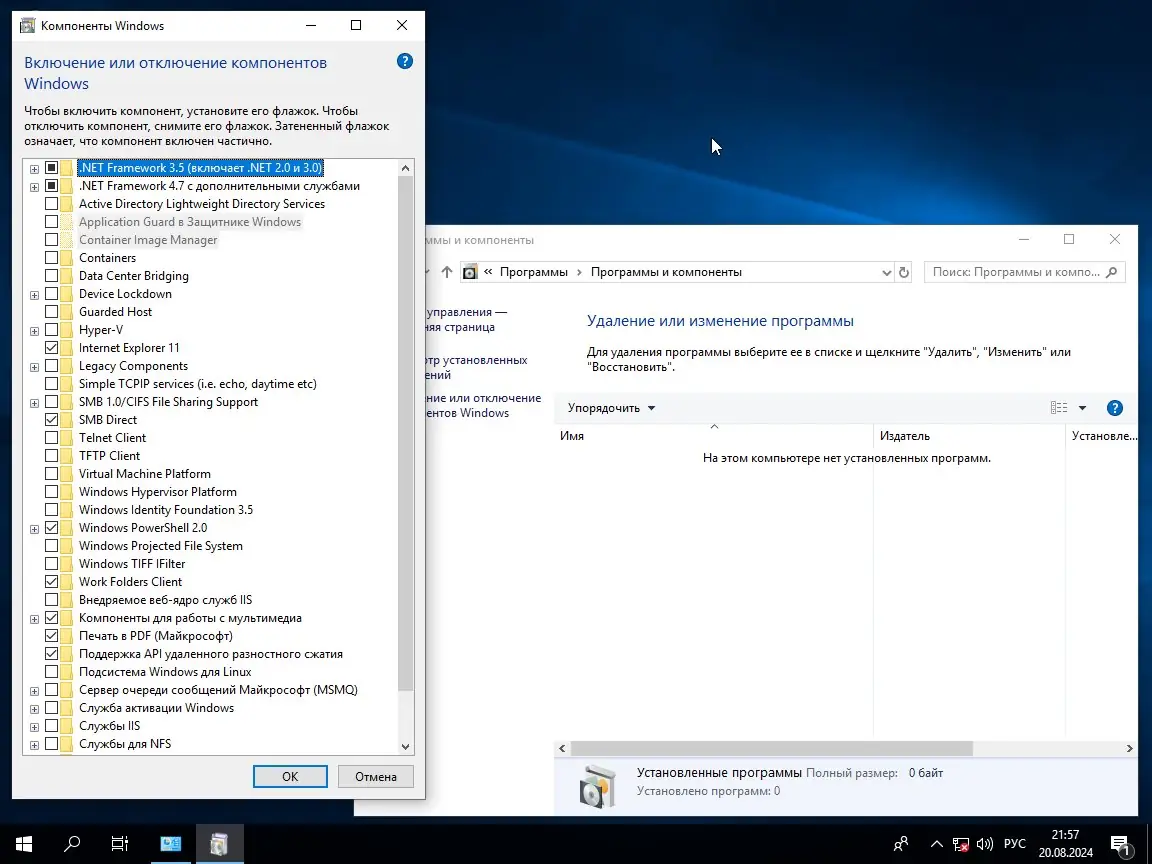This screenshot has height=864, width=1152.
Task: Open the Упорядочить dropdown menu
Action: coord(611,408)
